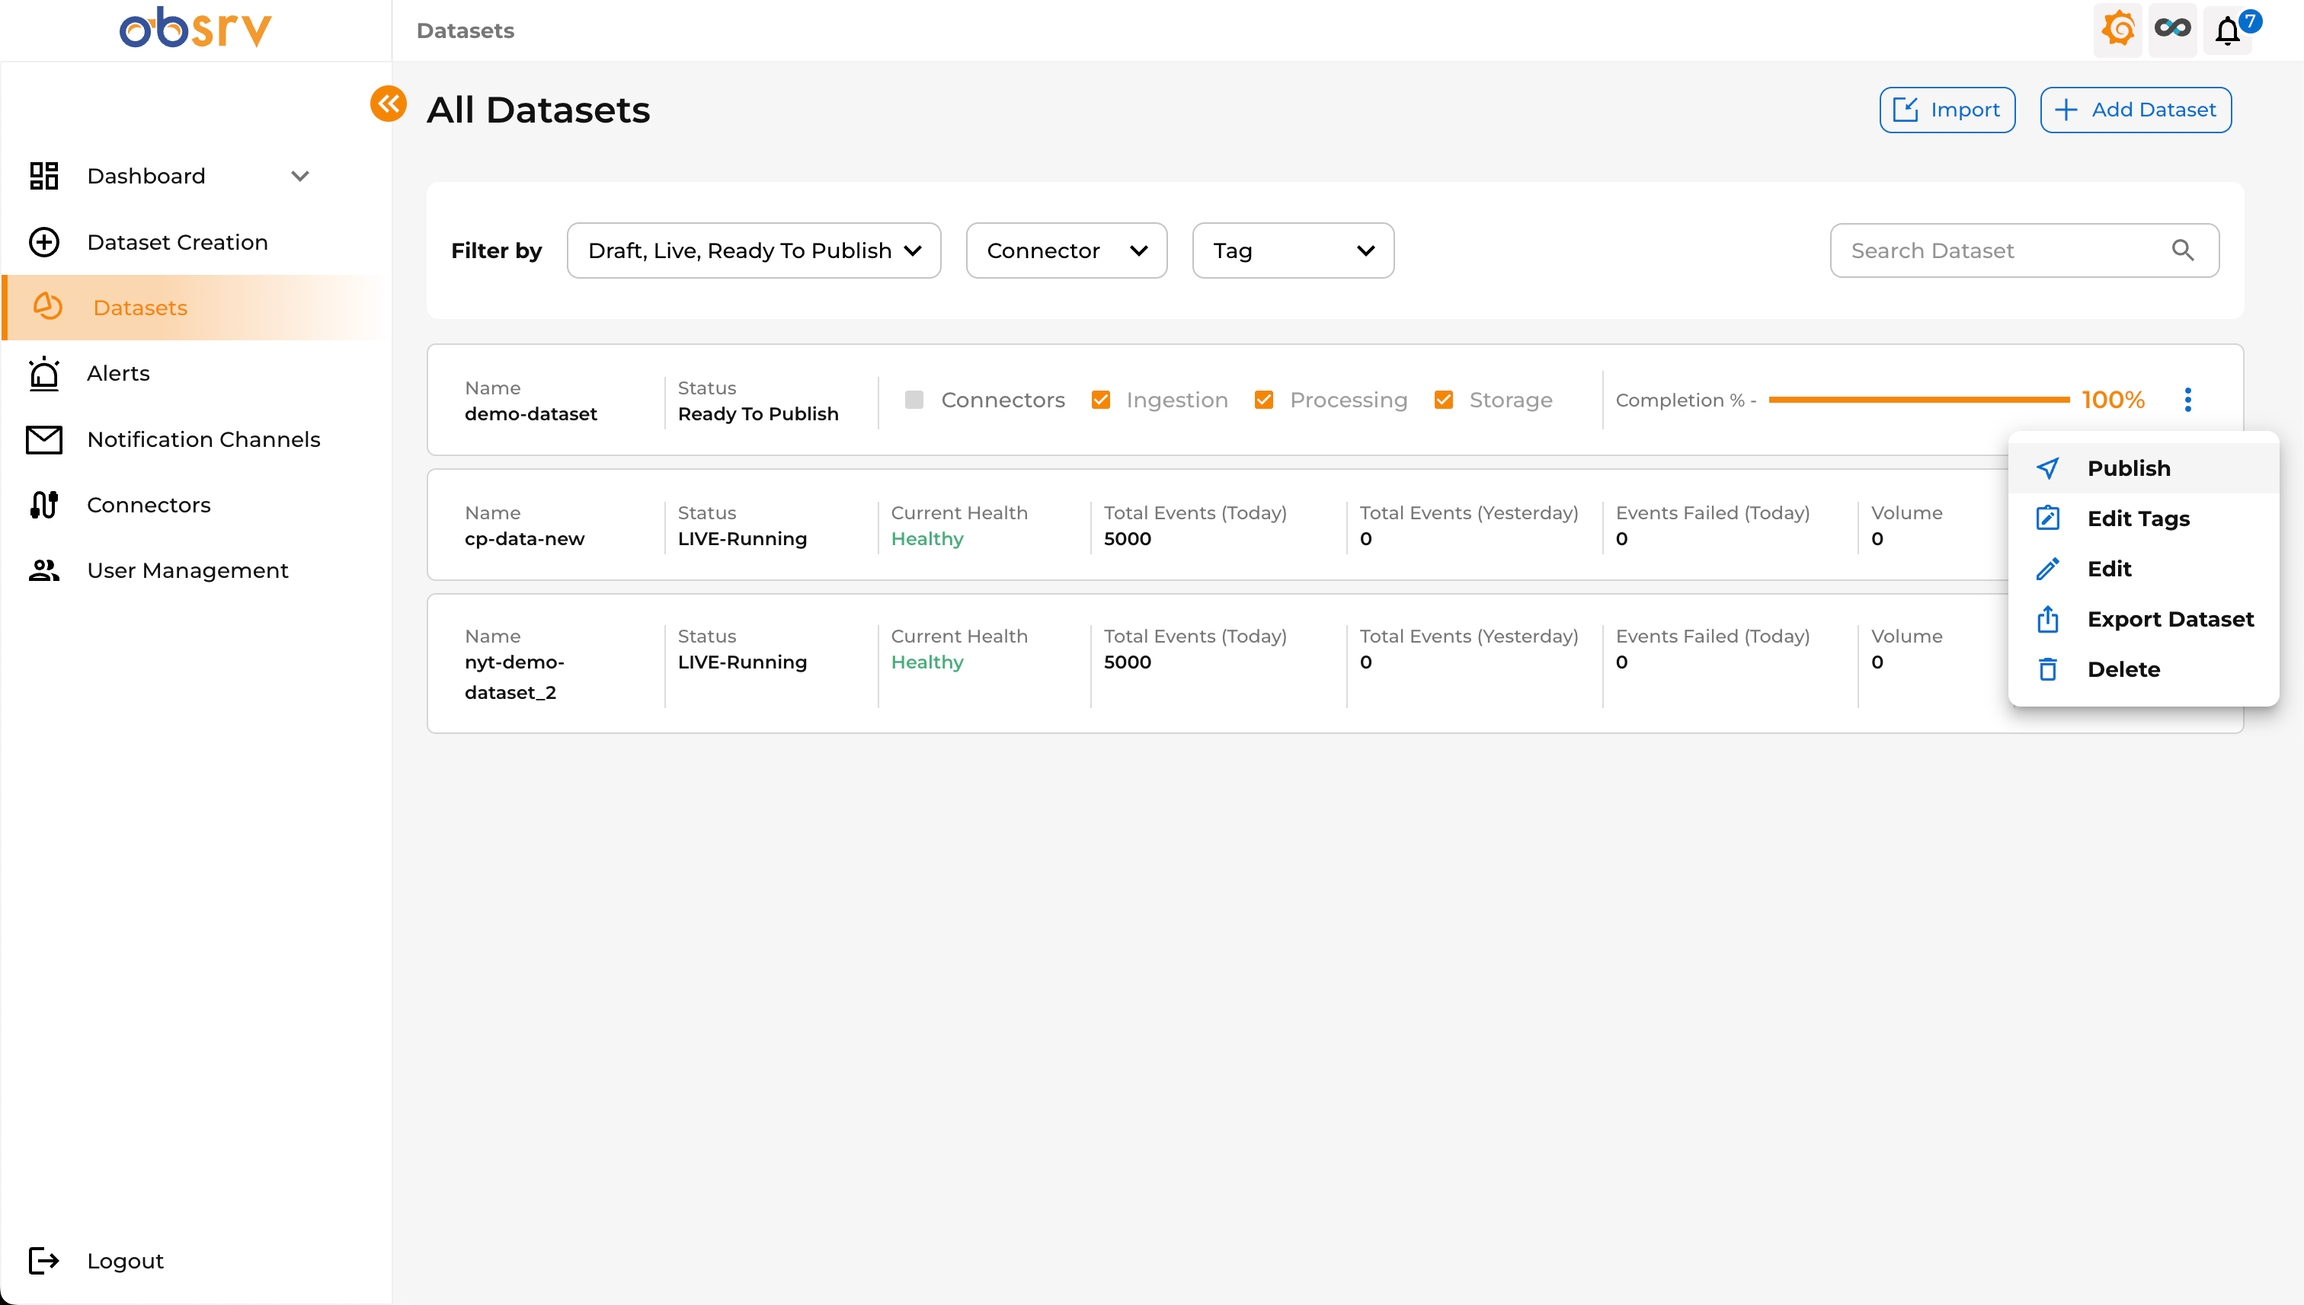
Task: Toggle the Storage checkbox on demo-dataset
Action: coord(1444,400)
